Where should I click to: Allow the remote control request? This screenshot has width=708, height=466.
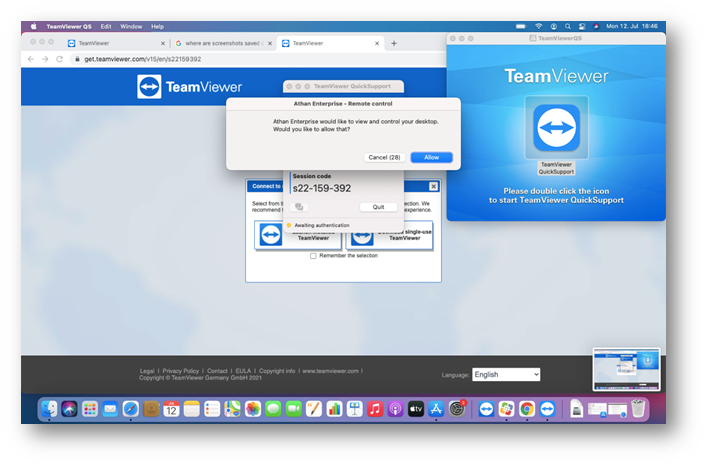(x=431, y=157)
